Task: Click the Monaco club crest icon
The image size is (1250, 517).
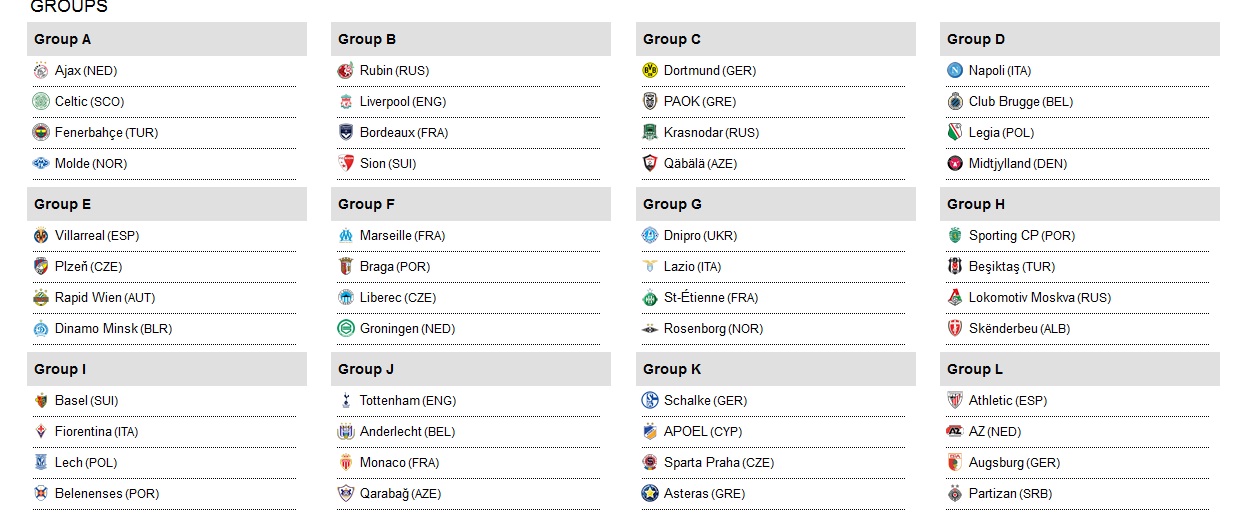Action: (345, 463)
